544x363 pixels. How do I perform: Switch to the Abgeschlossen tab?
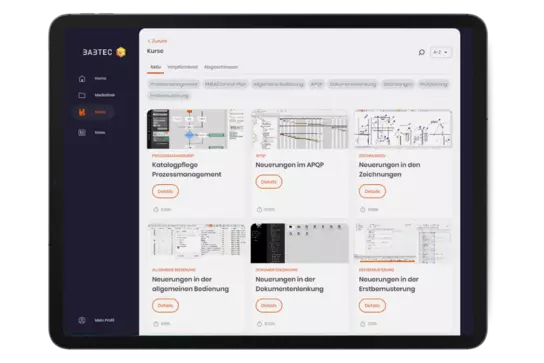[x=221, y=67]
